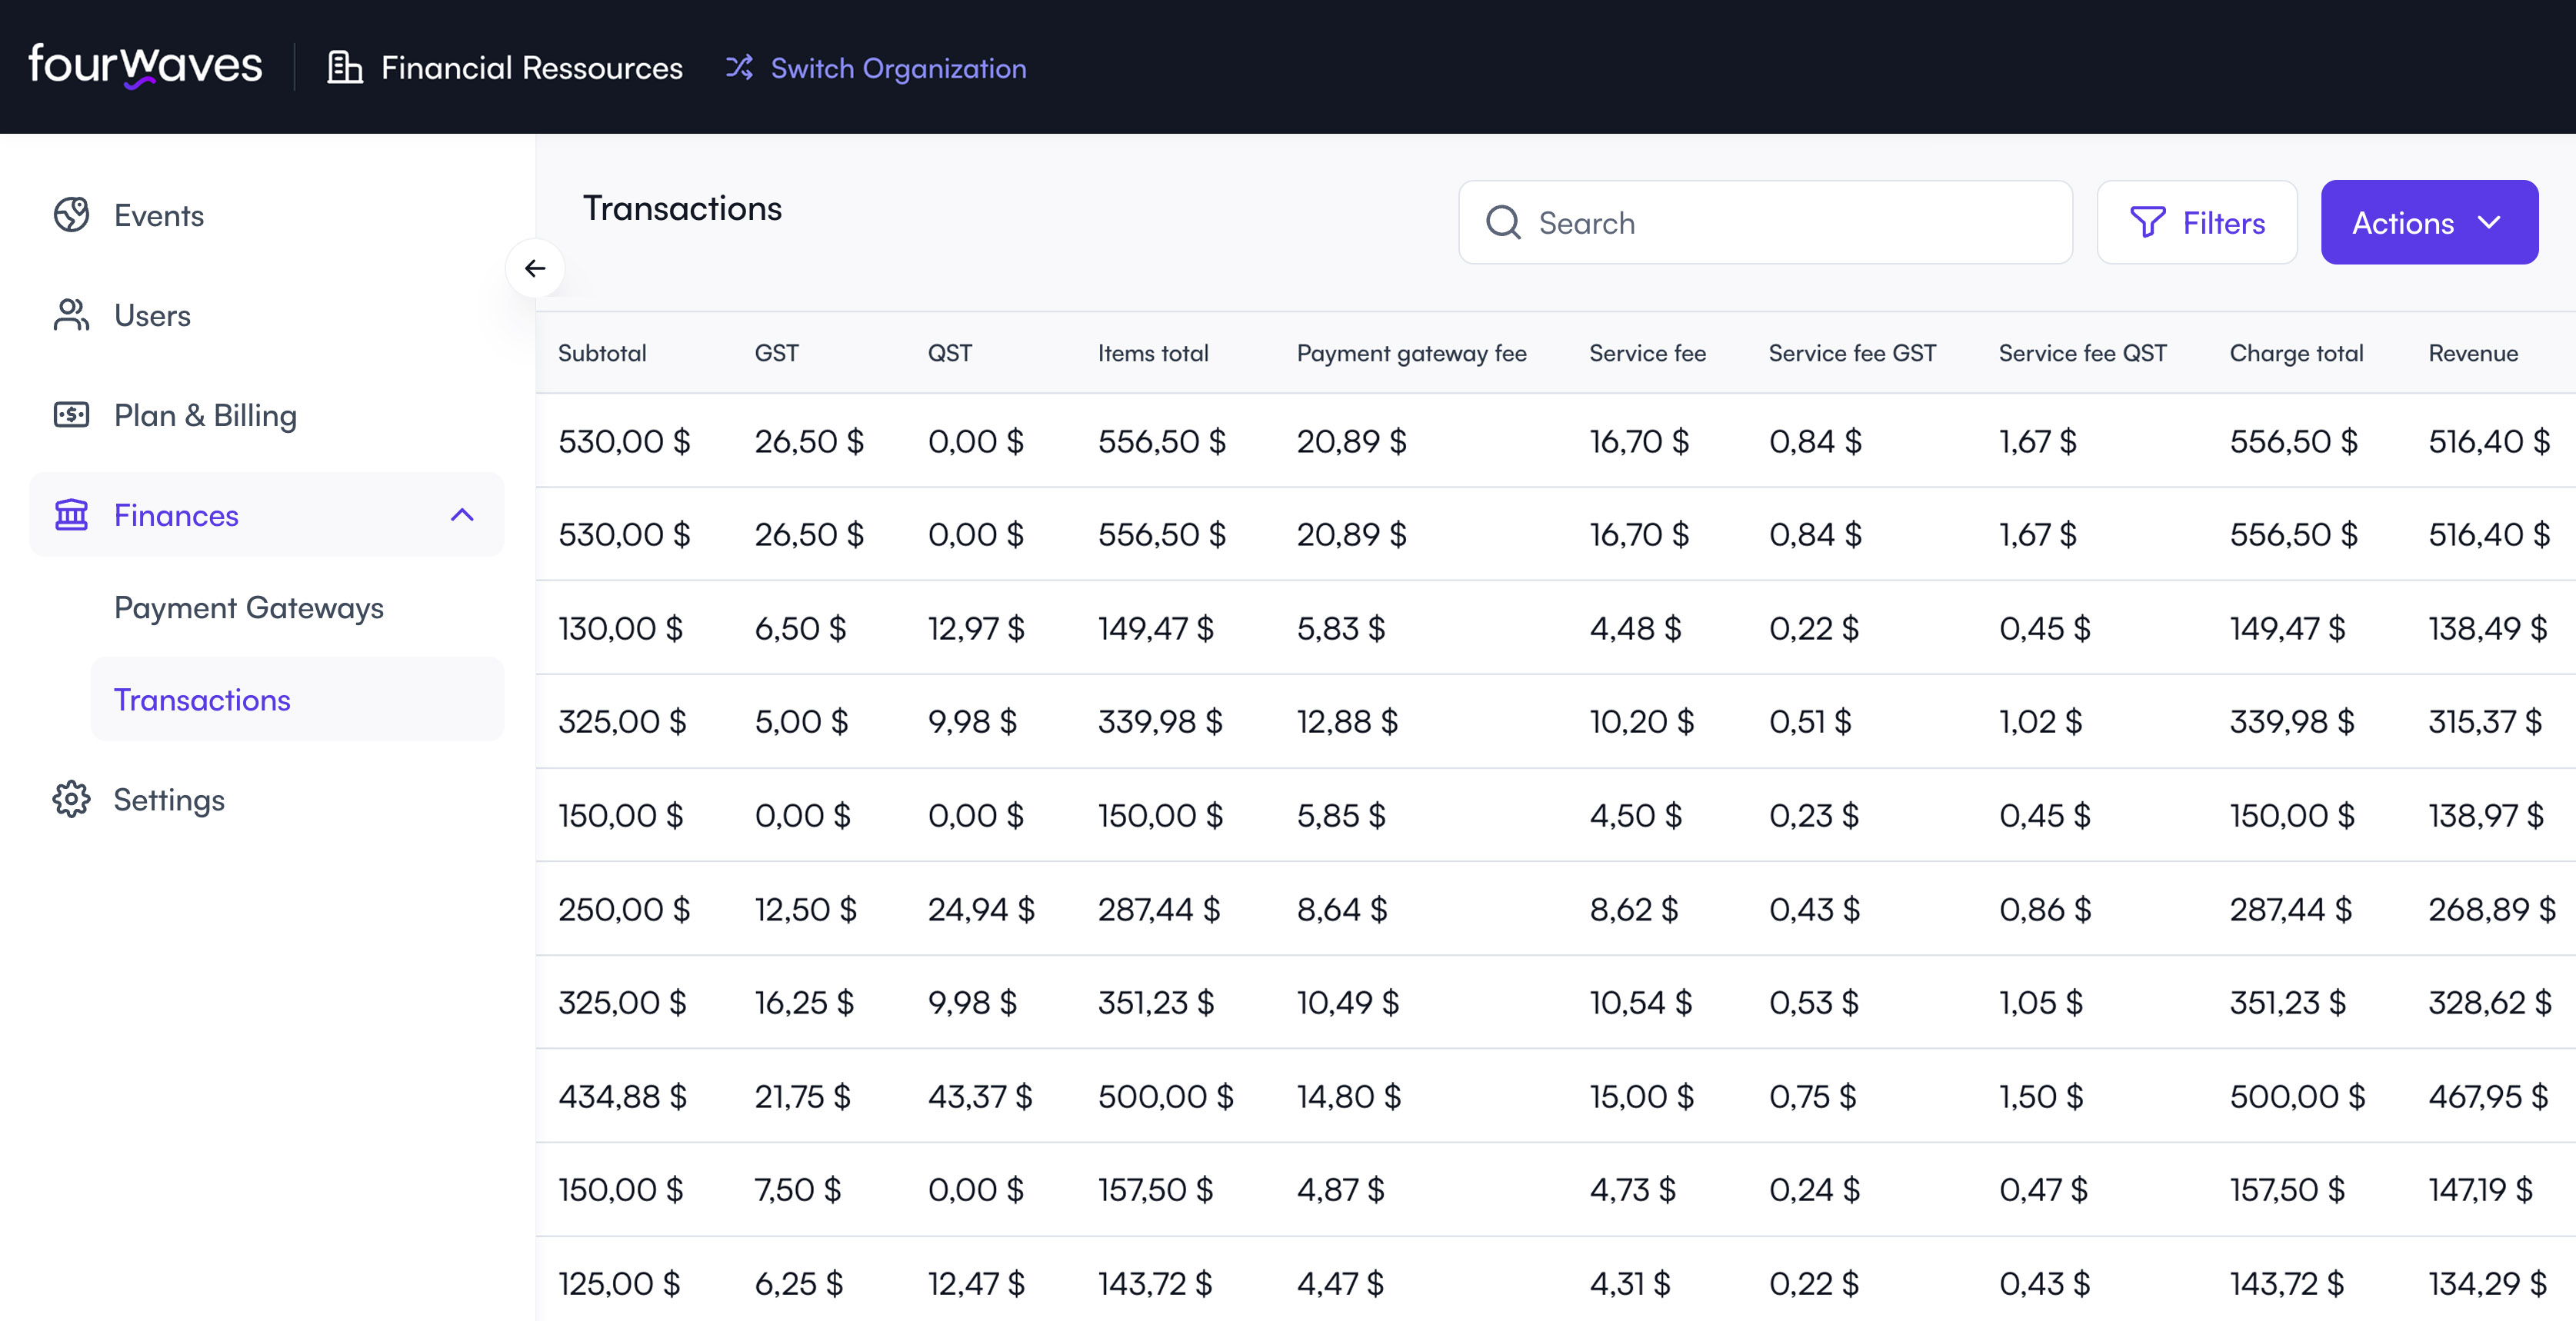The image size is (2576, 1321).
Task: Click the Revenue column header
Action: (2472, 352)
